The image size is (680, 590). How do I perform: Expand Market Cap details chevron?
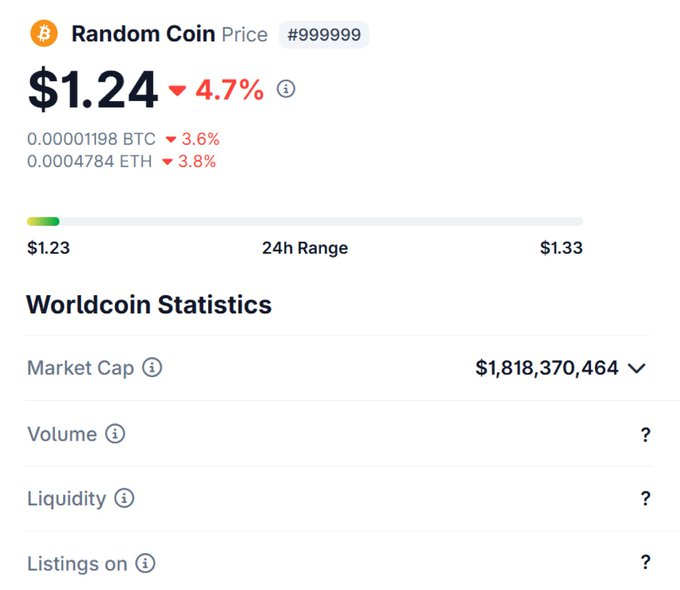coord(637,368)
